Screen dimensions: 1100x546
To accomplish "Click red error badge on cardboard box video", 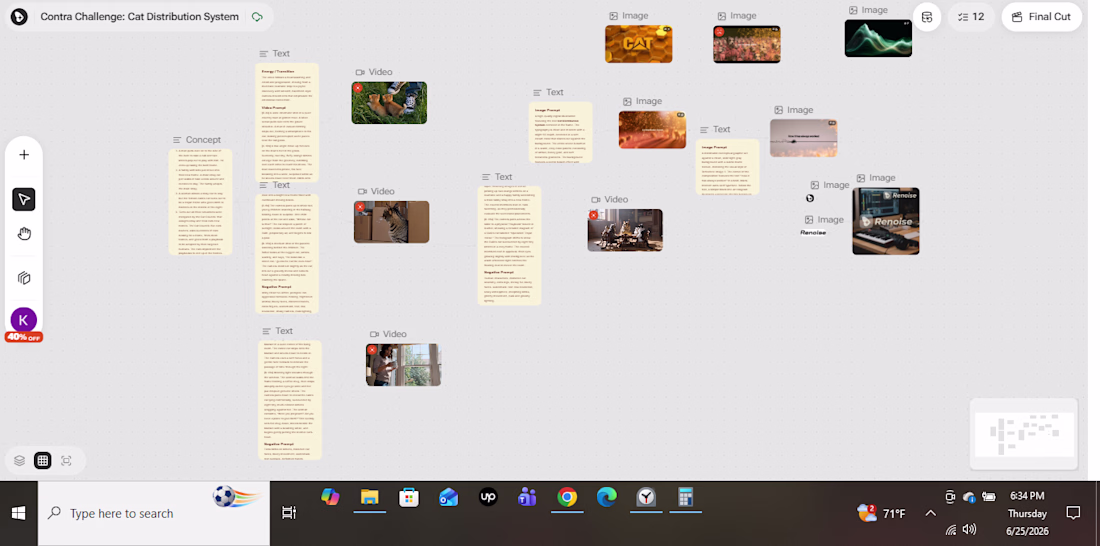I will coord(360,207).
